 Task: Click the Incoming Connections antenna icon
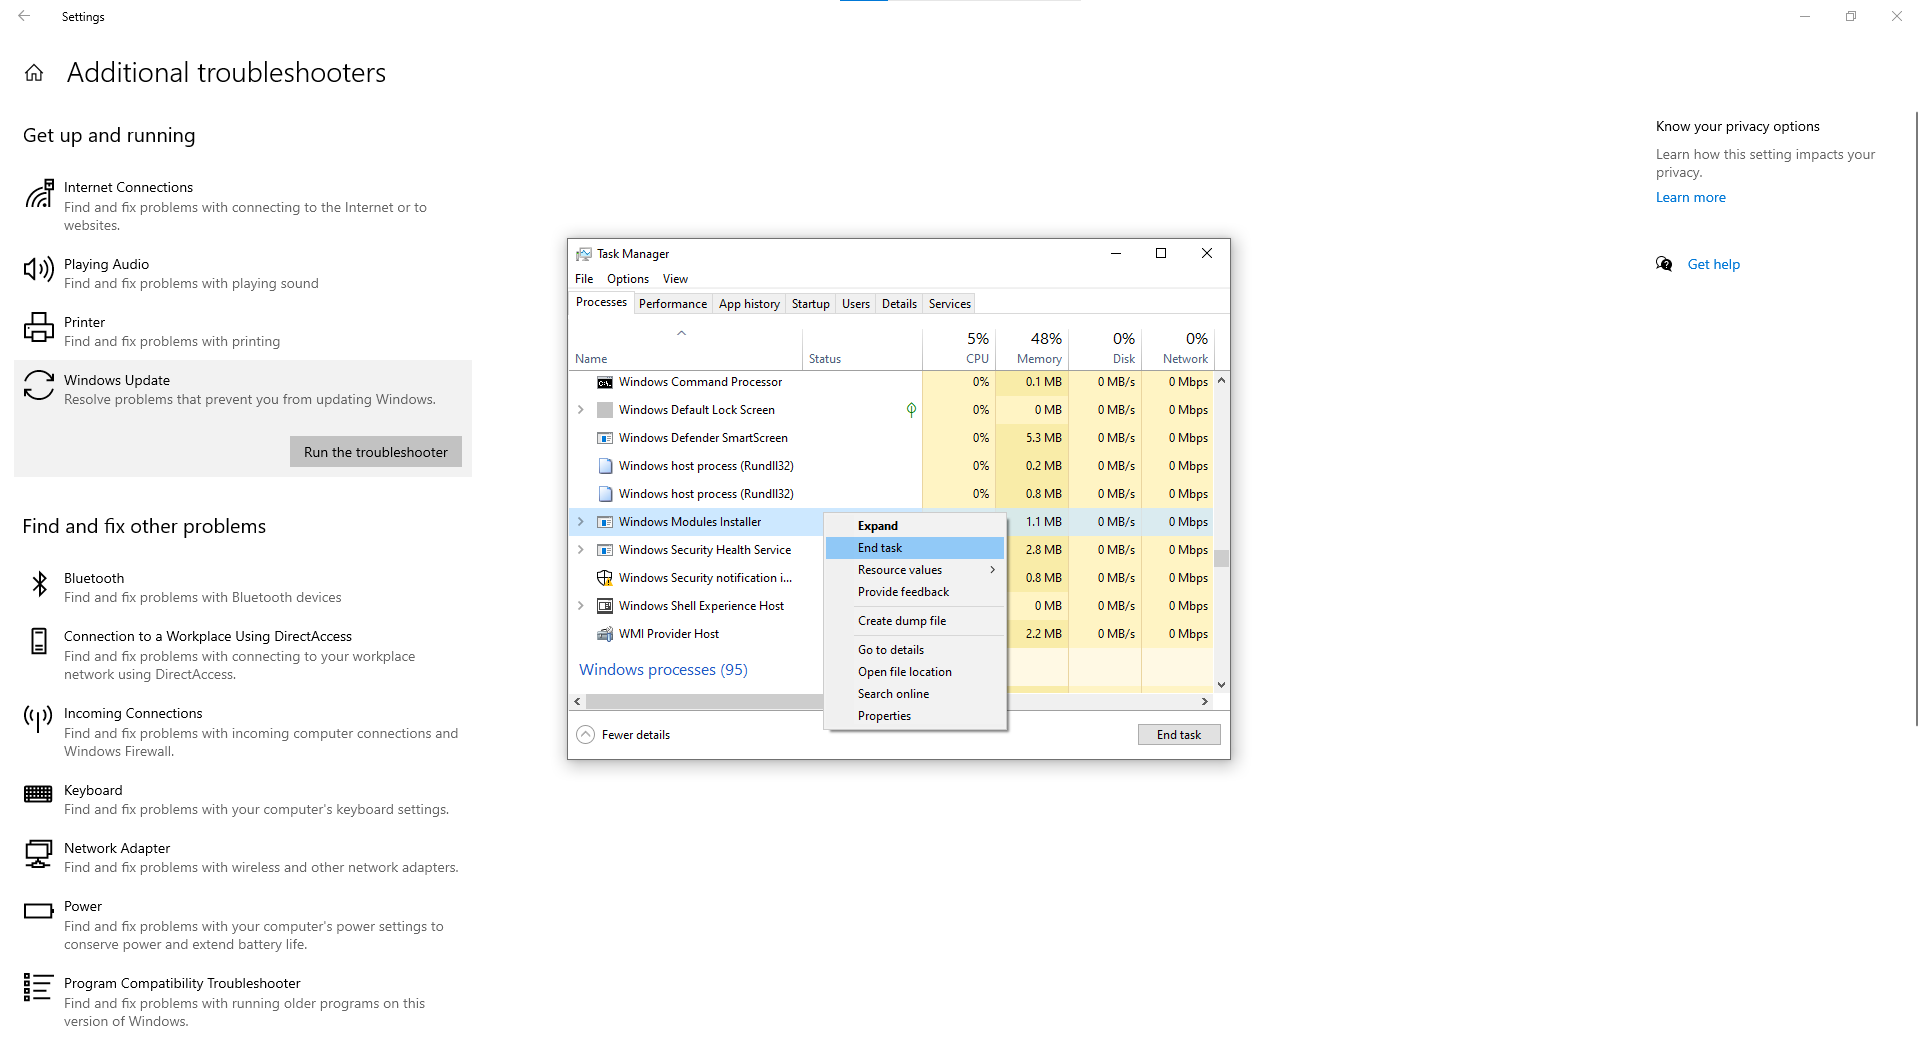pos(39,718)
